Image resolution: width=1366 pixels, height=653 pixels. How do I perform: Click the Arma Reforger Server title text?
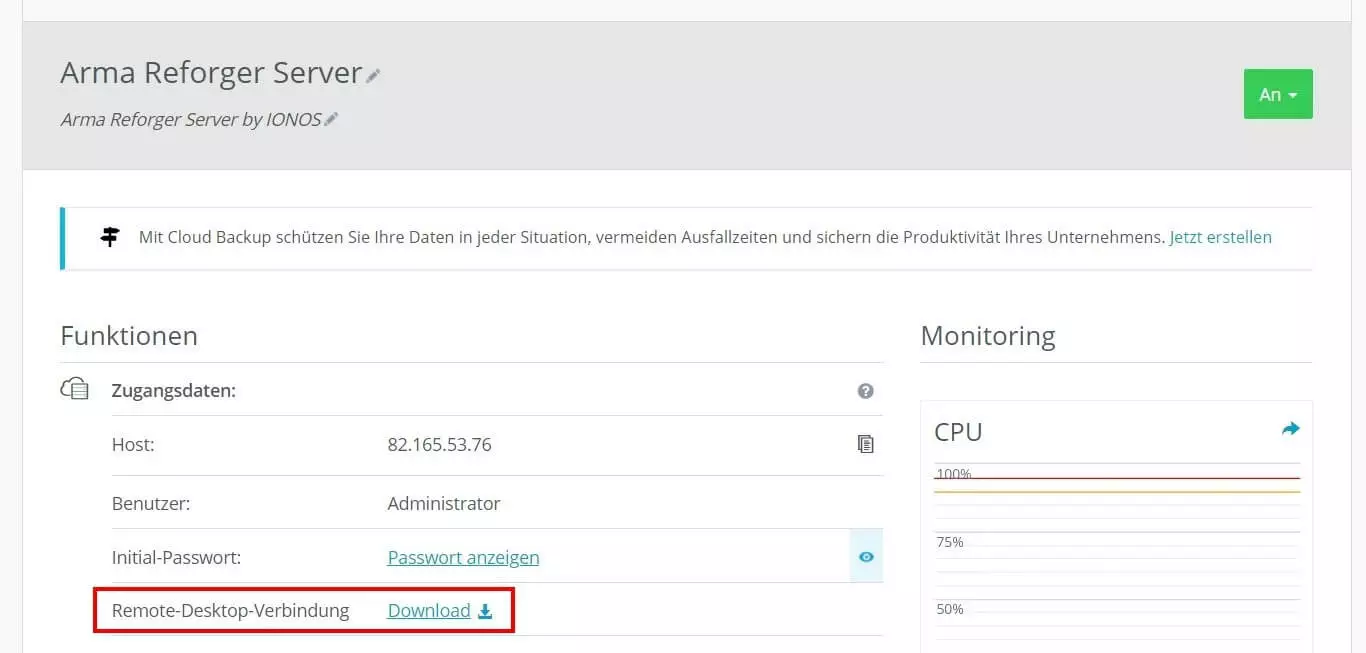coord(210,73)
